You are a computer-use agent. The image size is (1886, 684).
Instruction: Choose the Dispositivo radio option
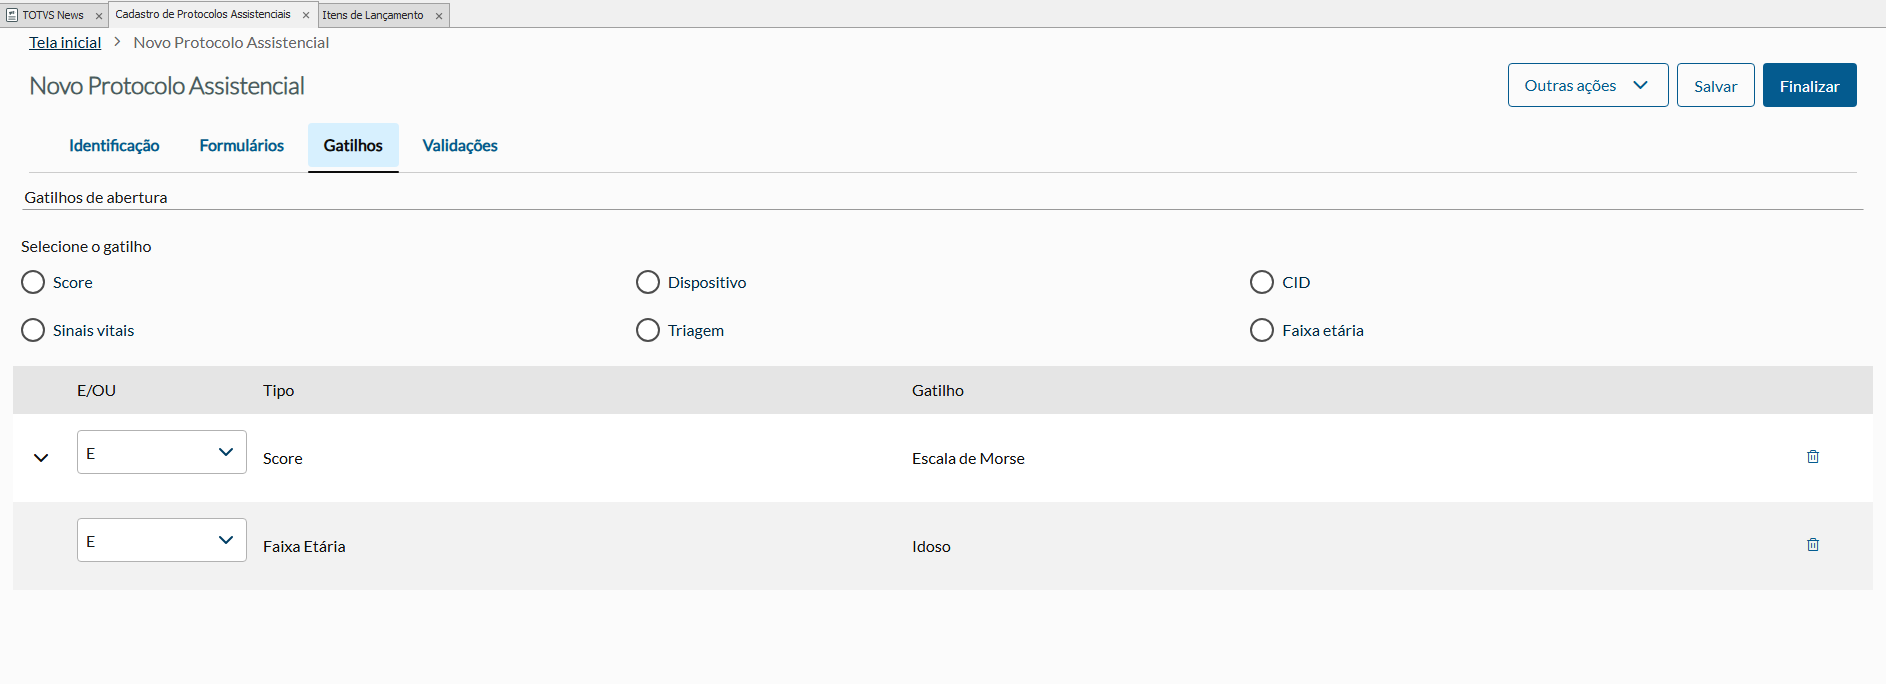tap(648, 282)
